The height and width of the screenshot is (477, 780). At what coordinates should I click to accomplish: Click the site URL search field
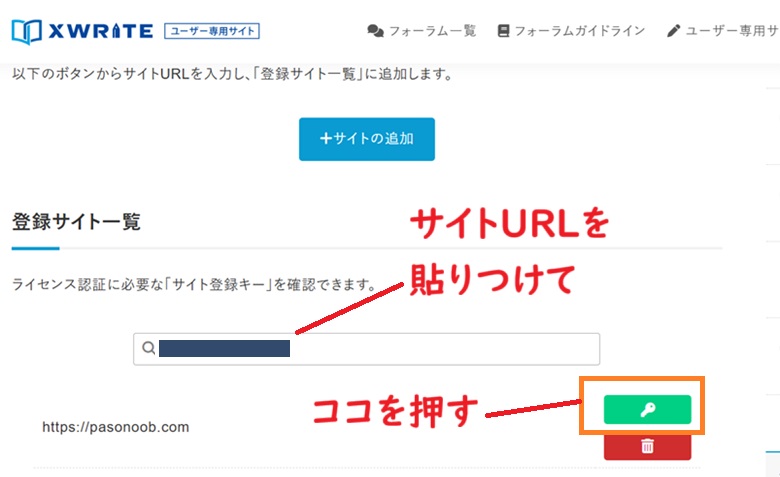(x=367, y=349)
